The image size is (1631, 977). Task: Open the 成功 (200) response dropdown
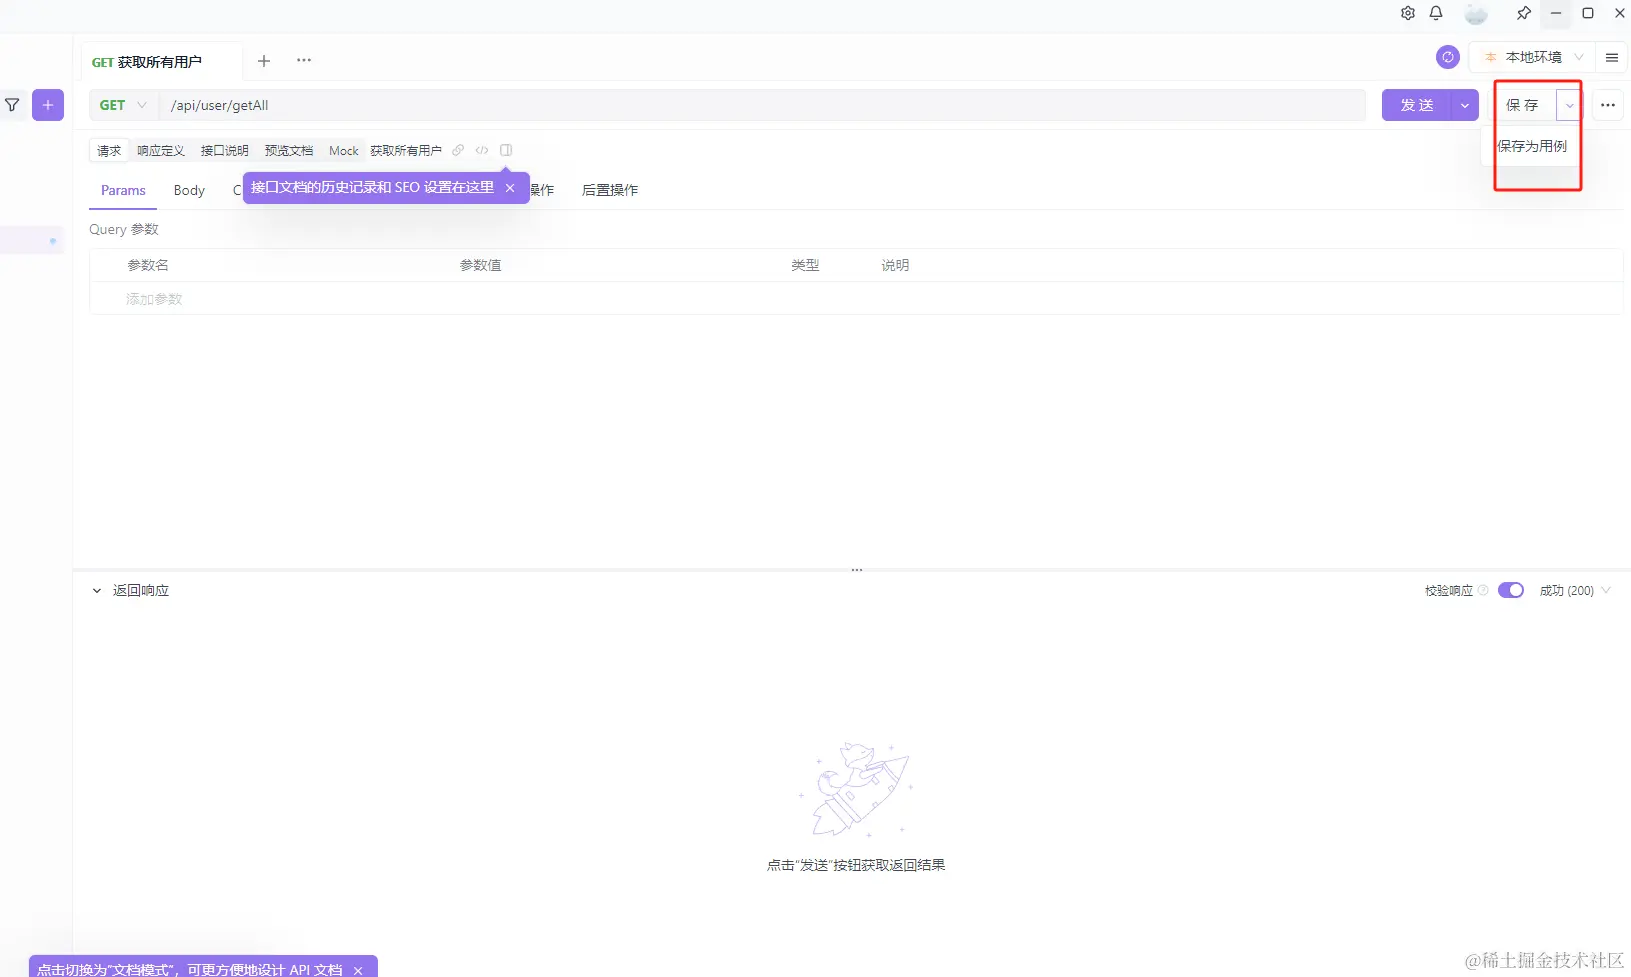tap(1575, 590)
